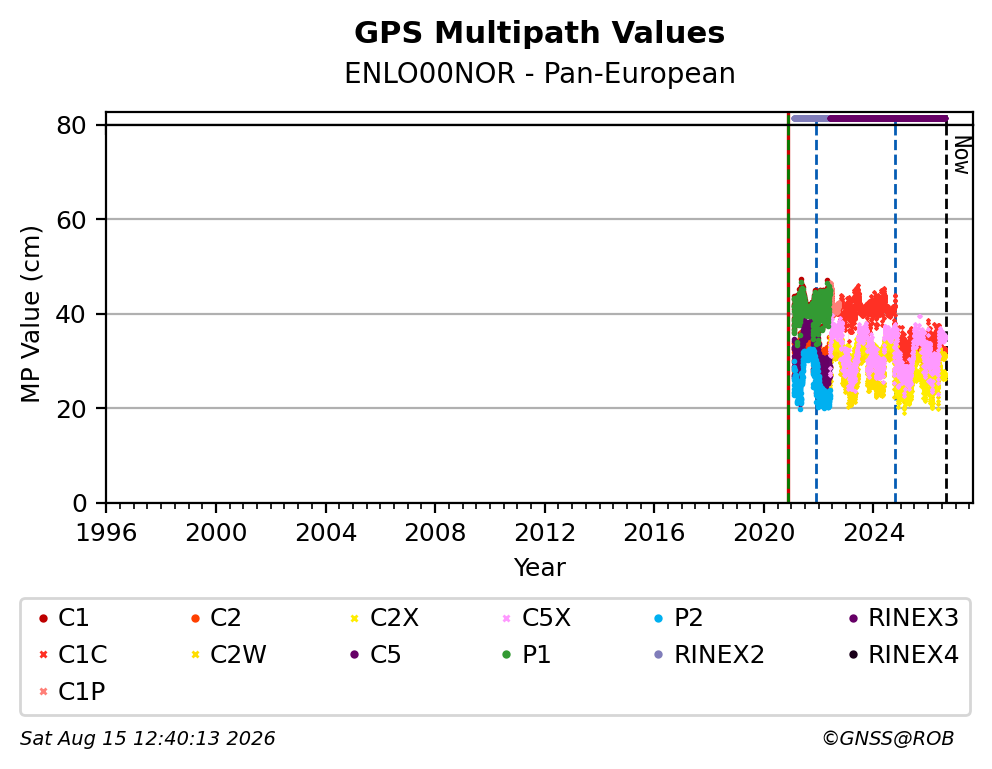
Task: Click the 2020 tick label on Year axis
Action: [x=764, y=533]
